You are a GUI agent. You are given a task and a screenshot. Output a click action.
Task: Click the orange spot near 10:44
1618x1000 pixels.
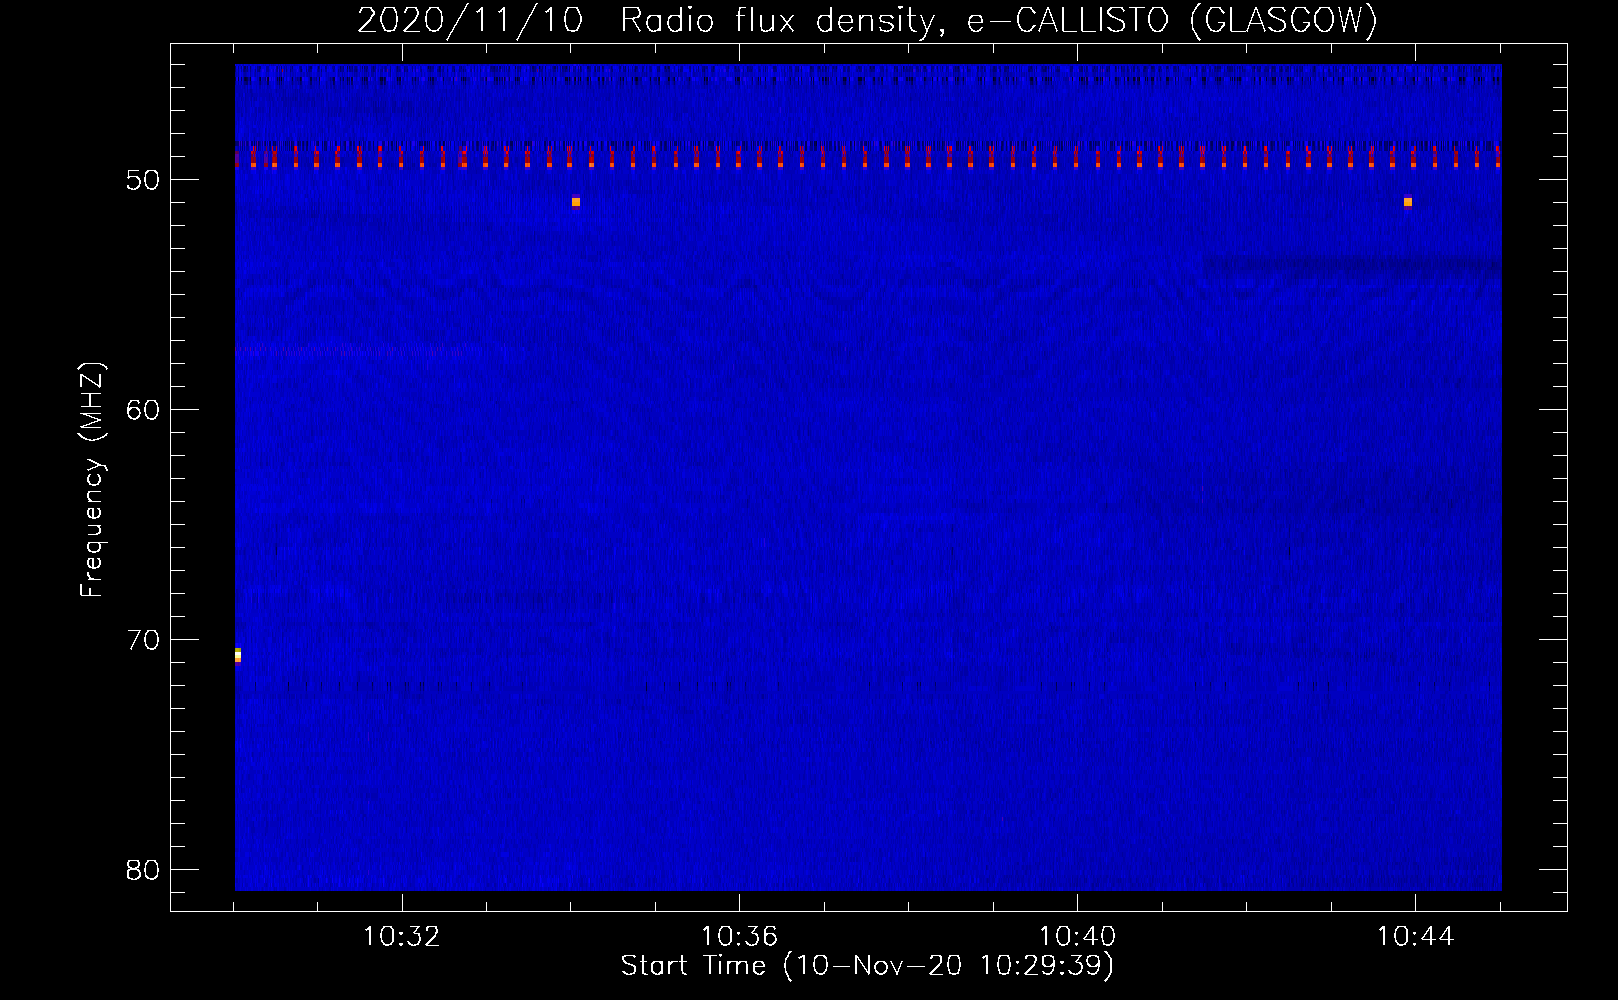pyautogui.click(x=1408, y=202)
